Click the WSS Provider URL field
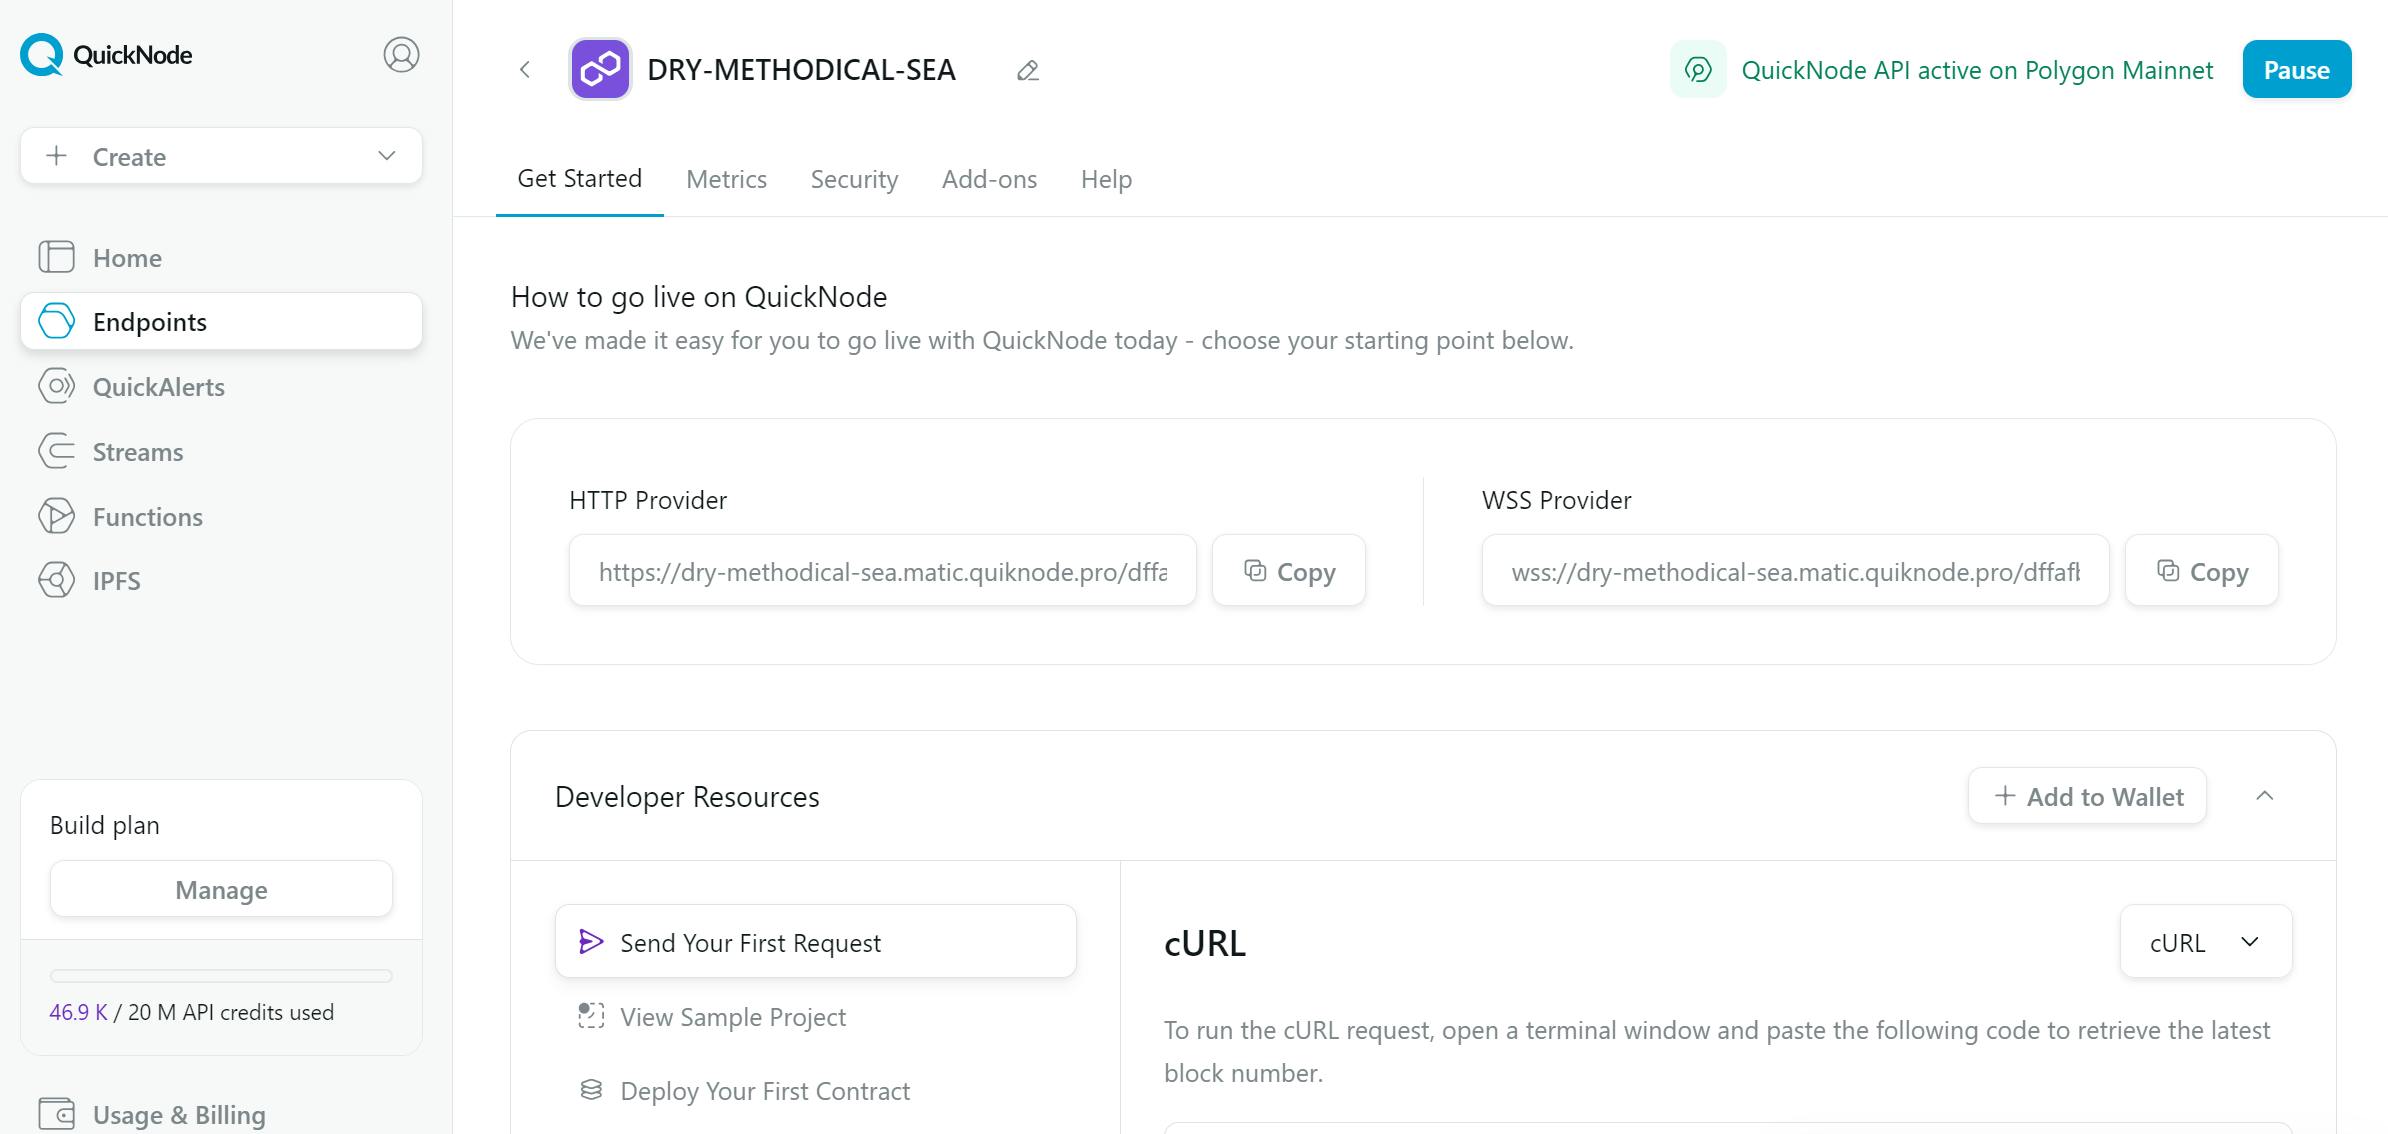Viewport: 2388px width, 1134px height. (x=1796, y=570)
